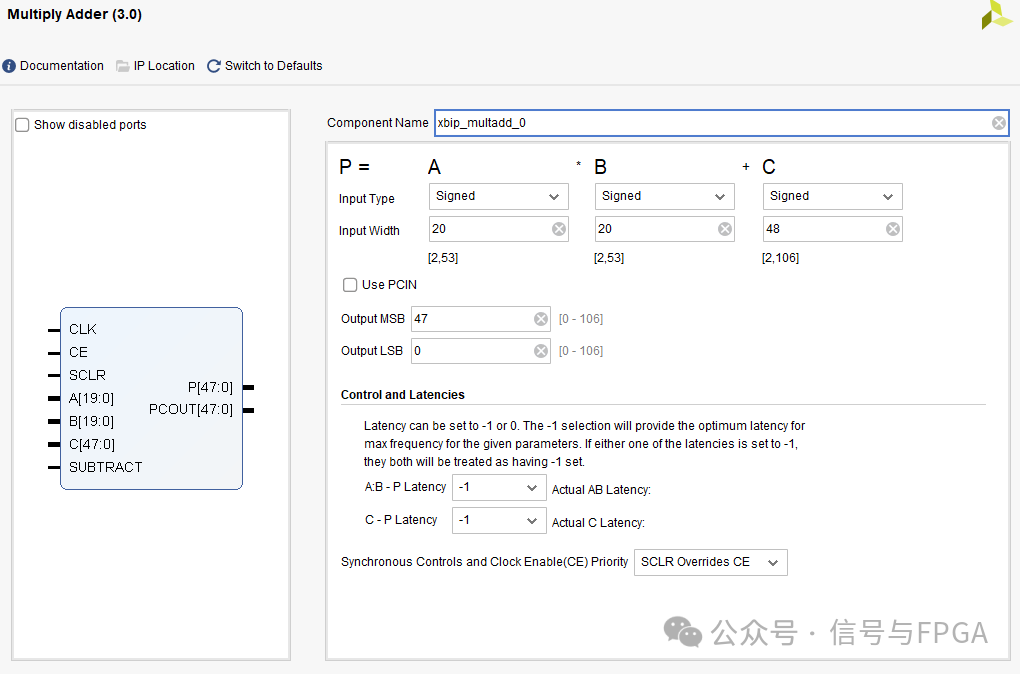This screenshot has height=674, width=1020.
Task: Clear the C Input Width value
Action: click(x=892, y=229)
